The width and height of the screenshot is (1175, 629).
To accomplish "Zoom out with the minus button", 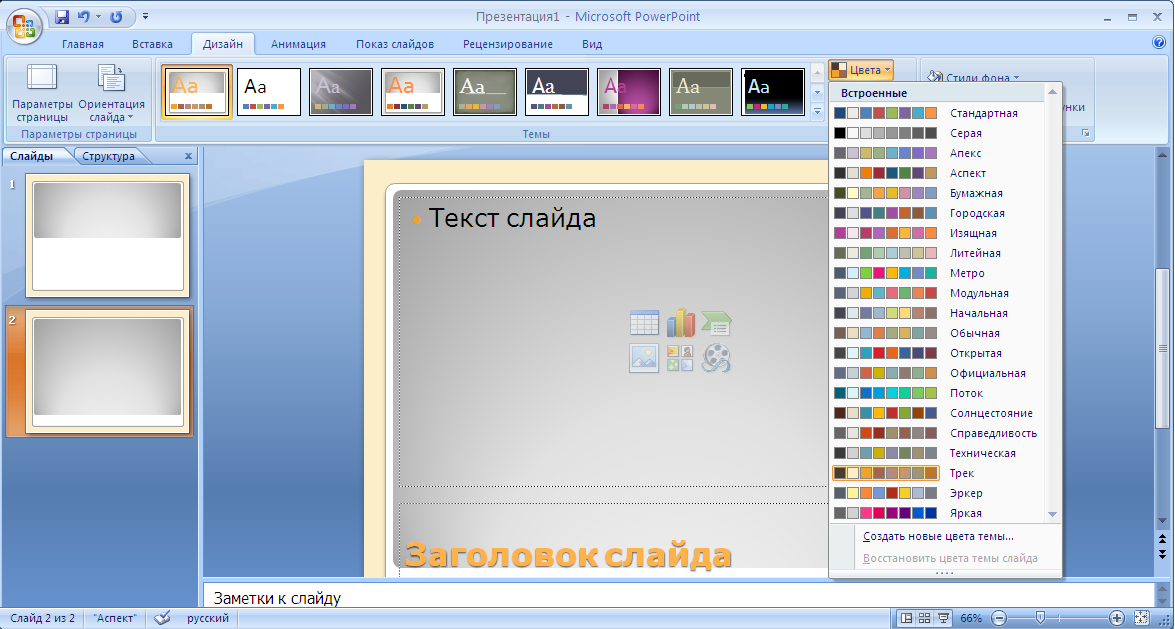I will 999,619.
